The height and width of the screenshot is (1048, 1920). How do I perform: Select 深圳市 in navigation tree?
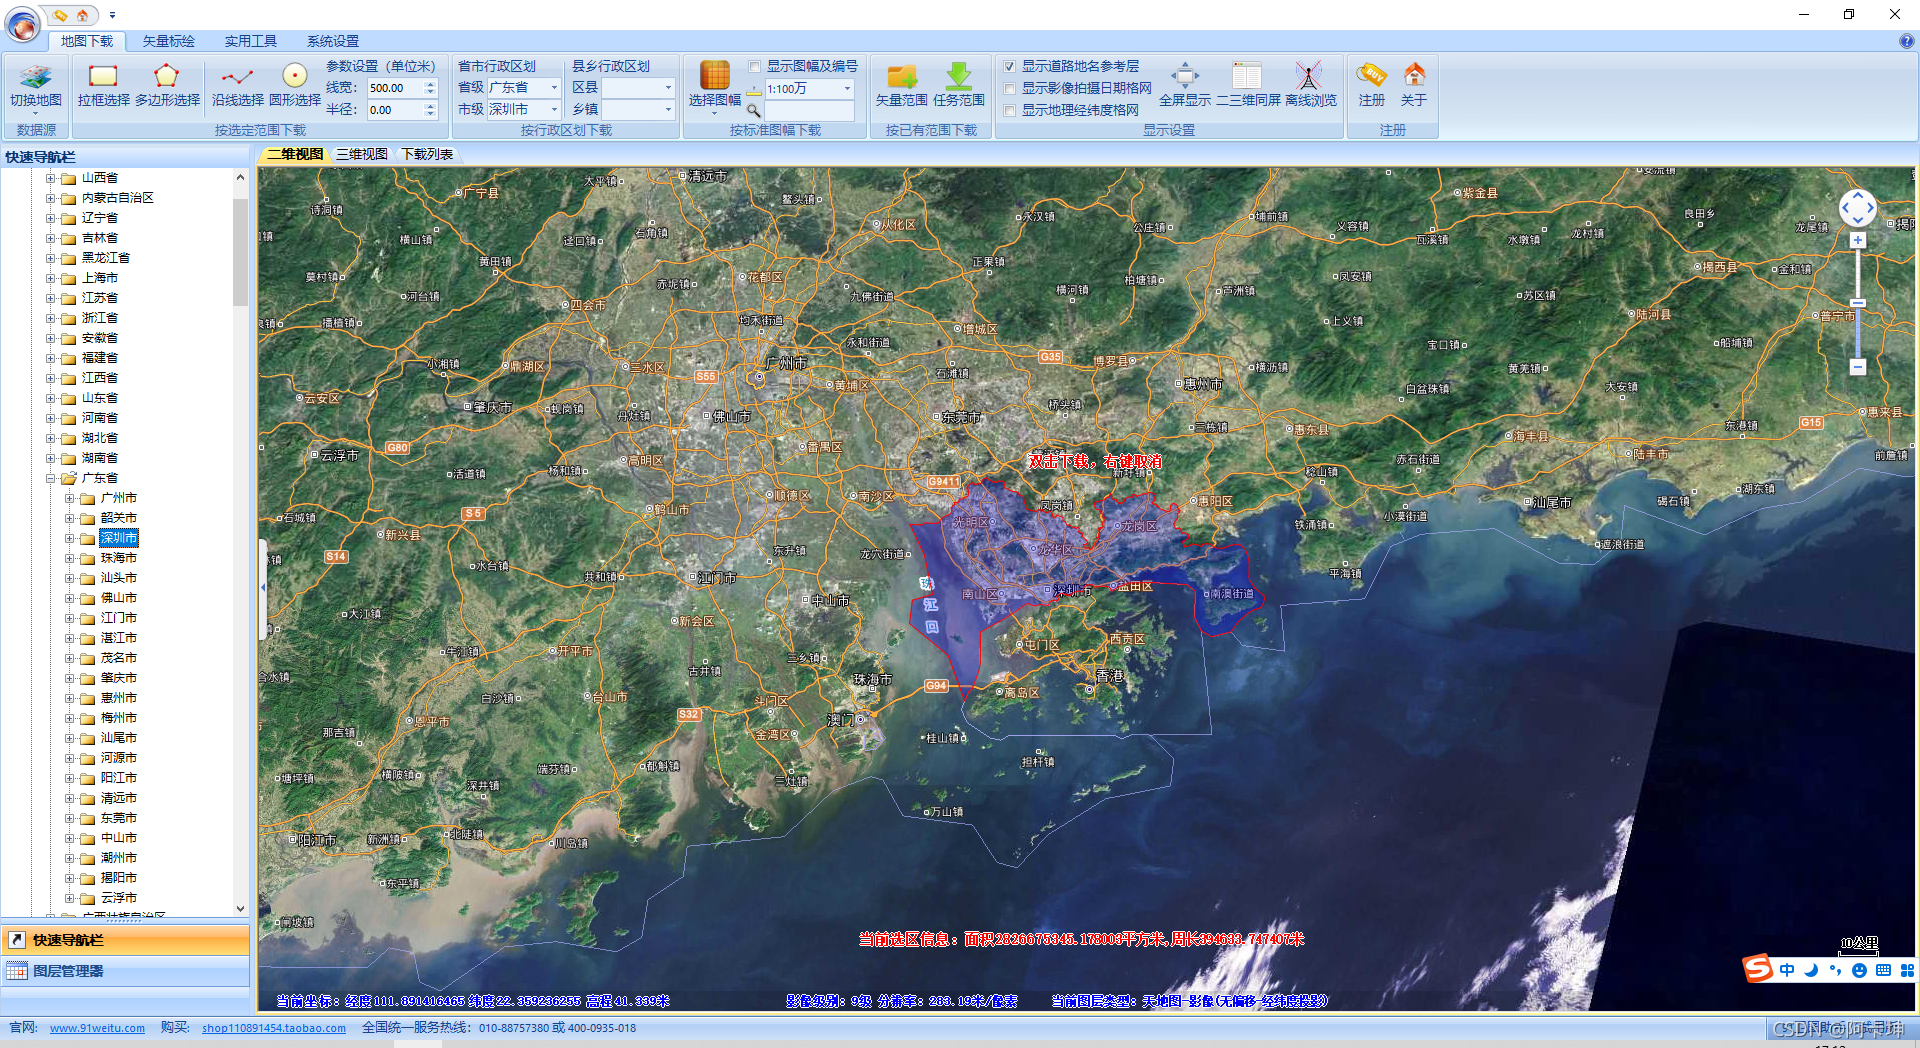click(118, 538)
